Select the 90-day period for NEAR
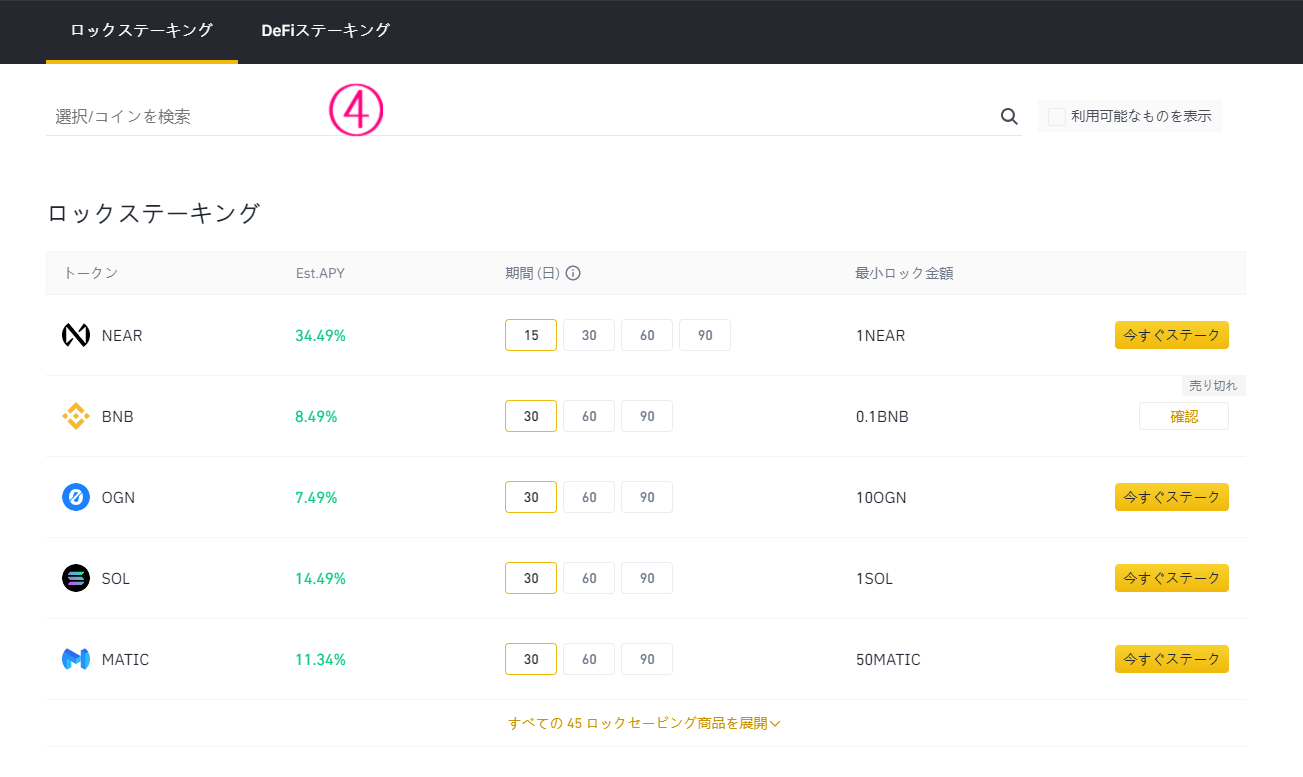 tap(705, 335)
